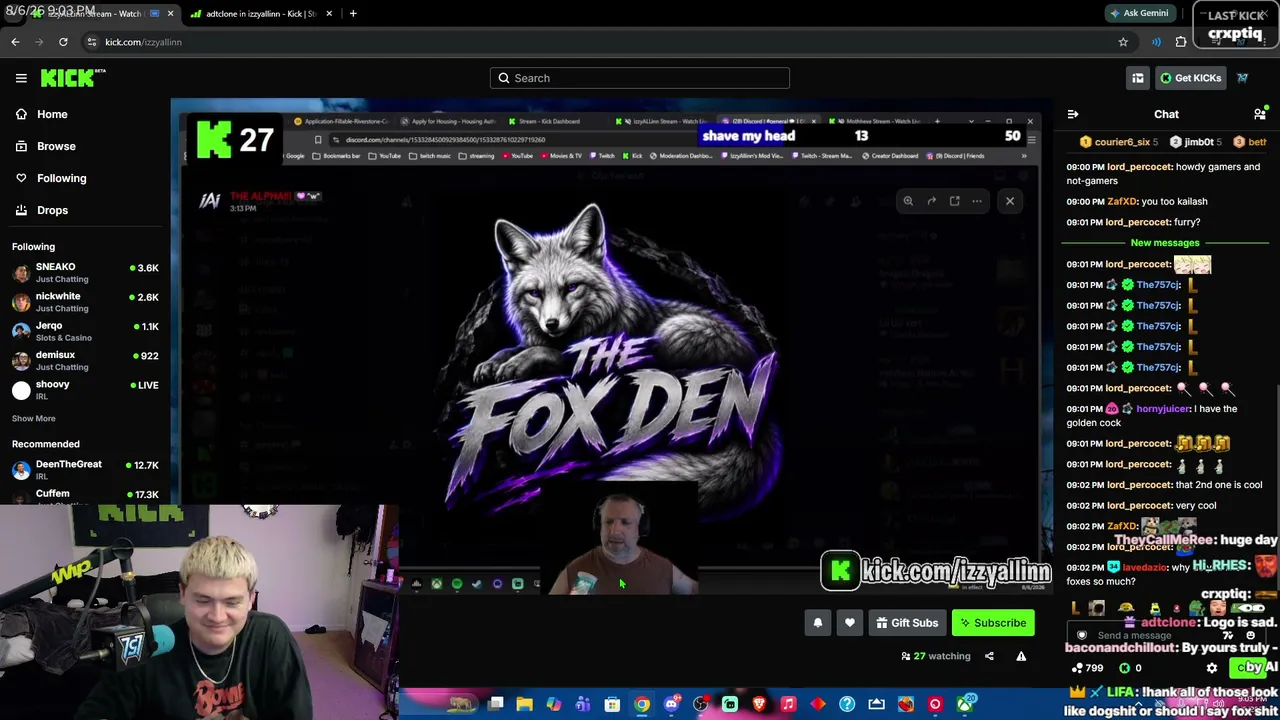Viewport: 1280px width, 720px height.
Task: Open the Kick sidebar hamburger menu
Action: click(21, 78)
